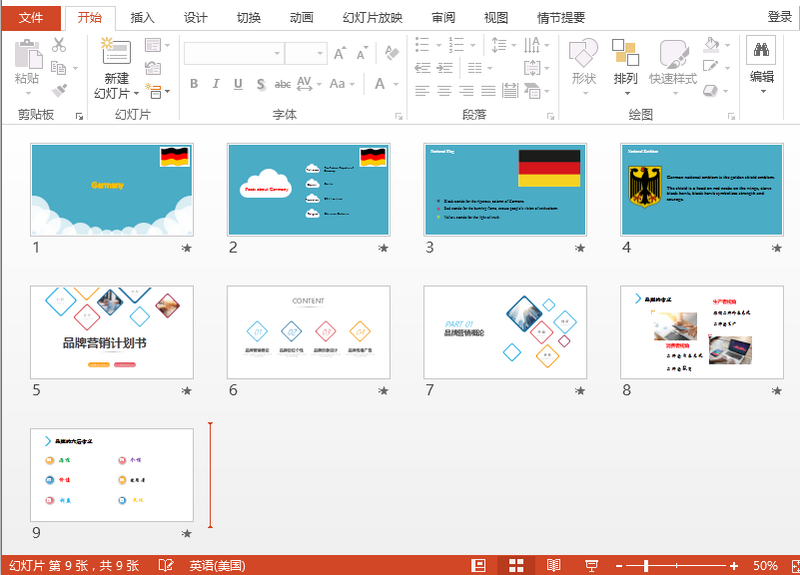800x575 pixels.
Task: Switch to the 设计 tab
Action: click(195, 18)
